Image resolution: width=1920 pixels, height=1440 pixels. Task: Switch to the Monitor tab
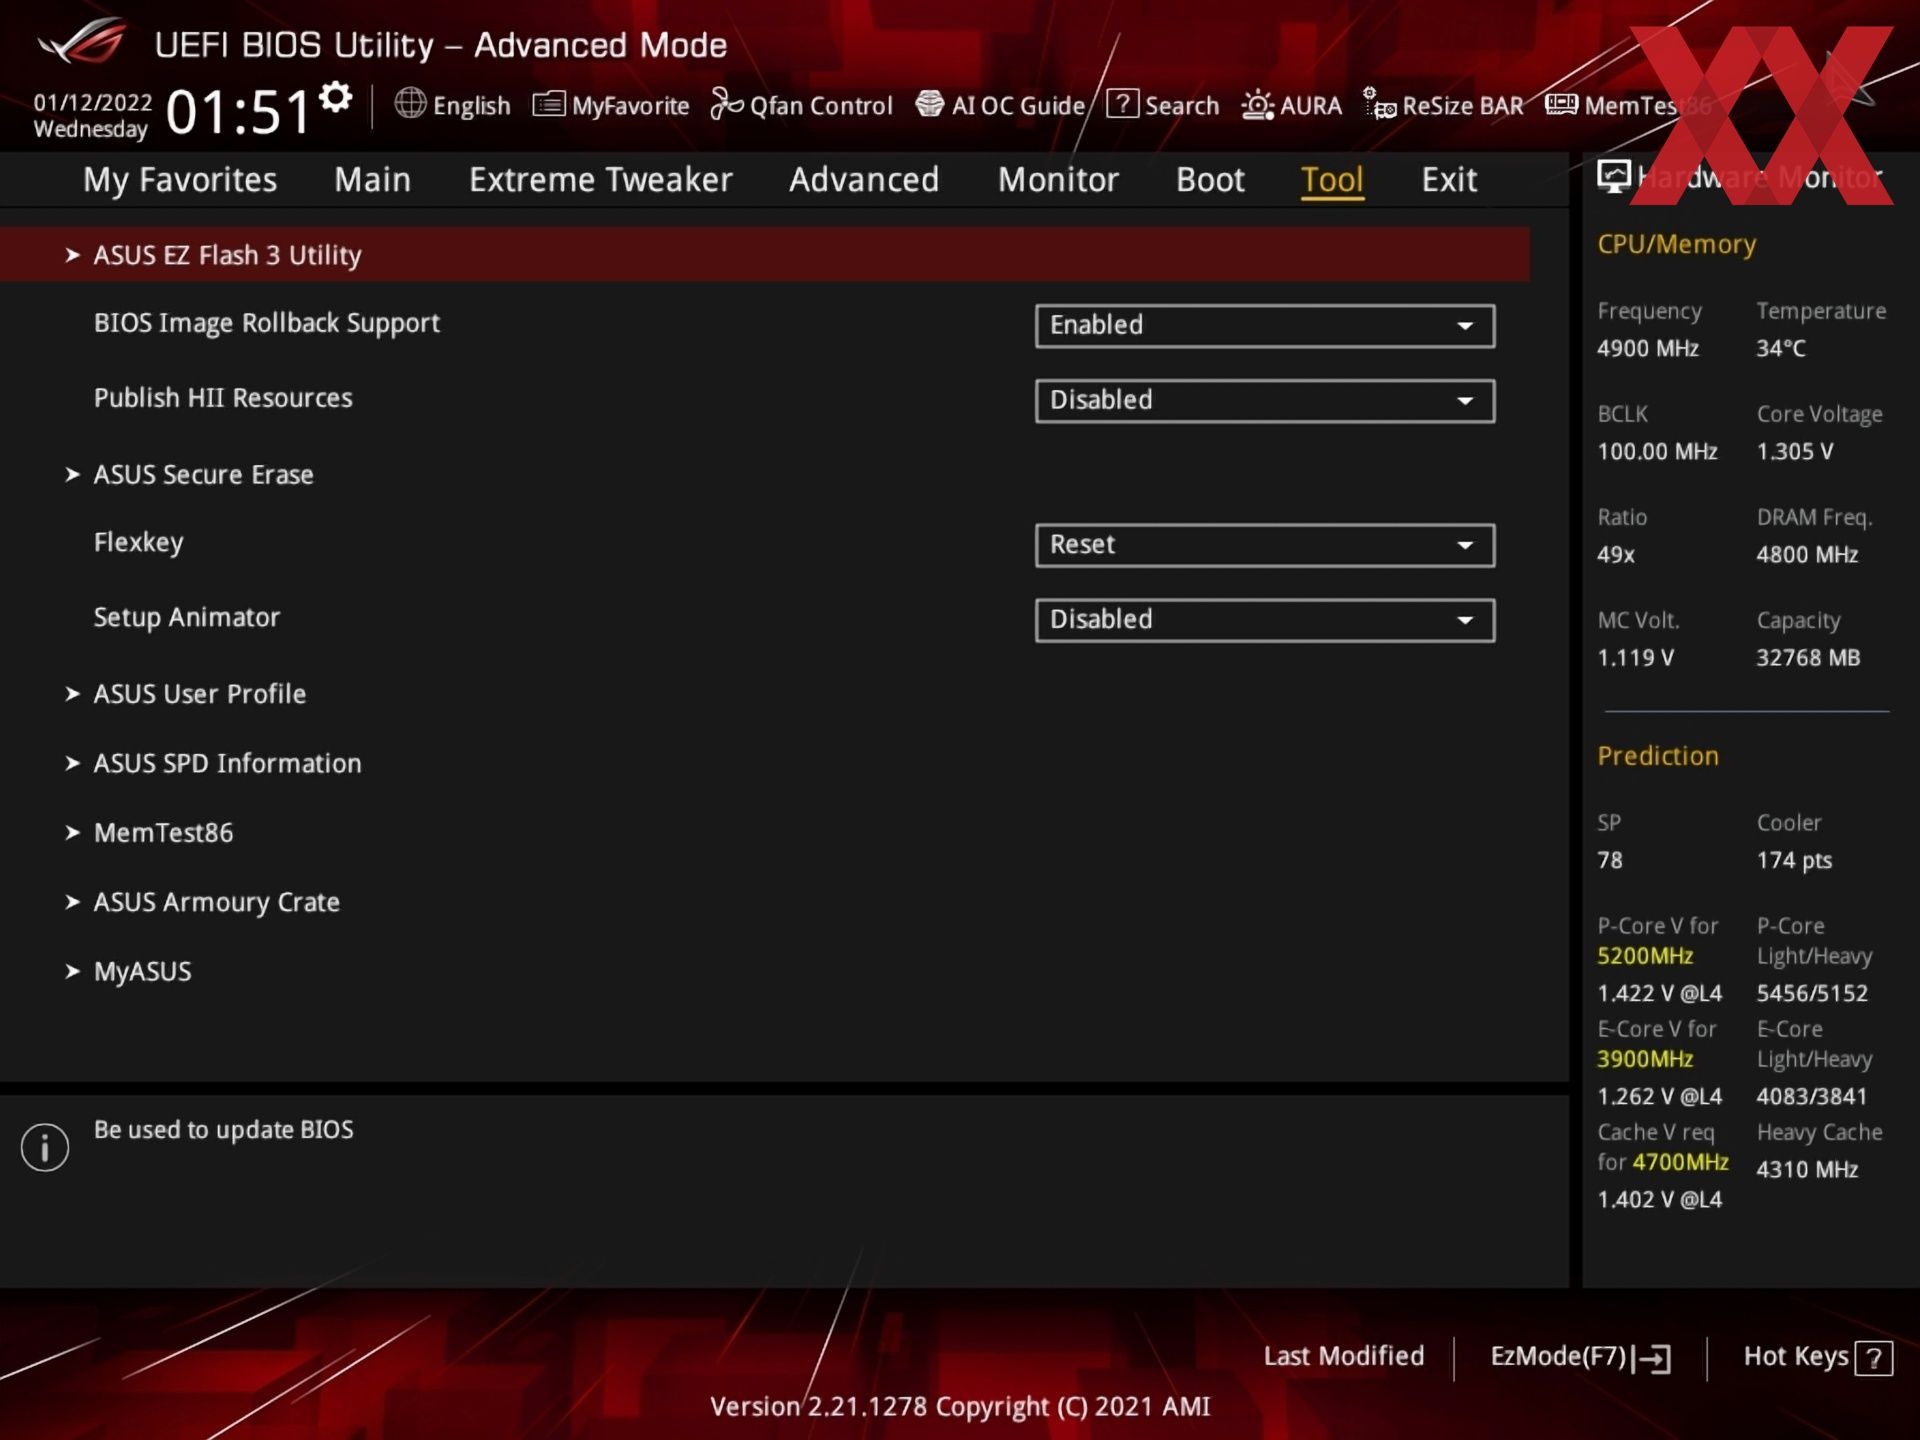pyautogui.click(x=1058, y=180)
